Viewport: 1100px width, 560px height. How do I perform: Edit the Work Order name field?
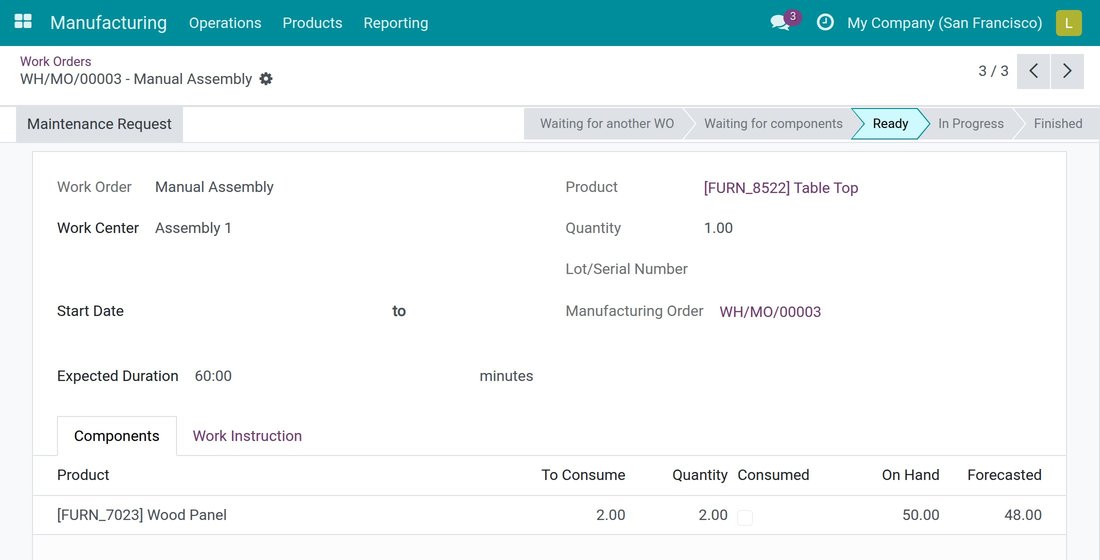tap(214, 187)
